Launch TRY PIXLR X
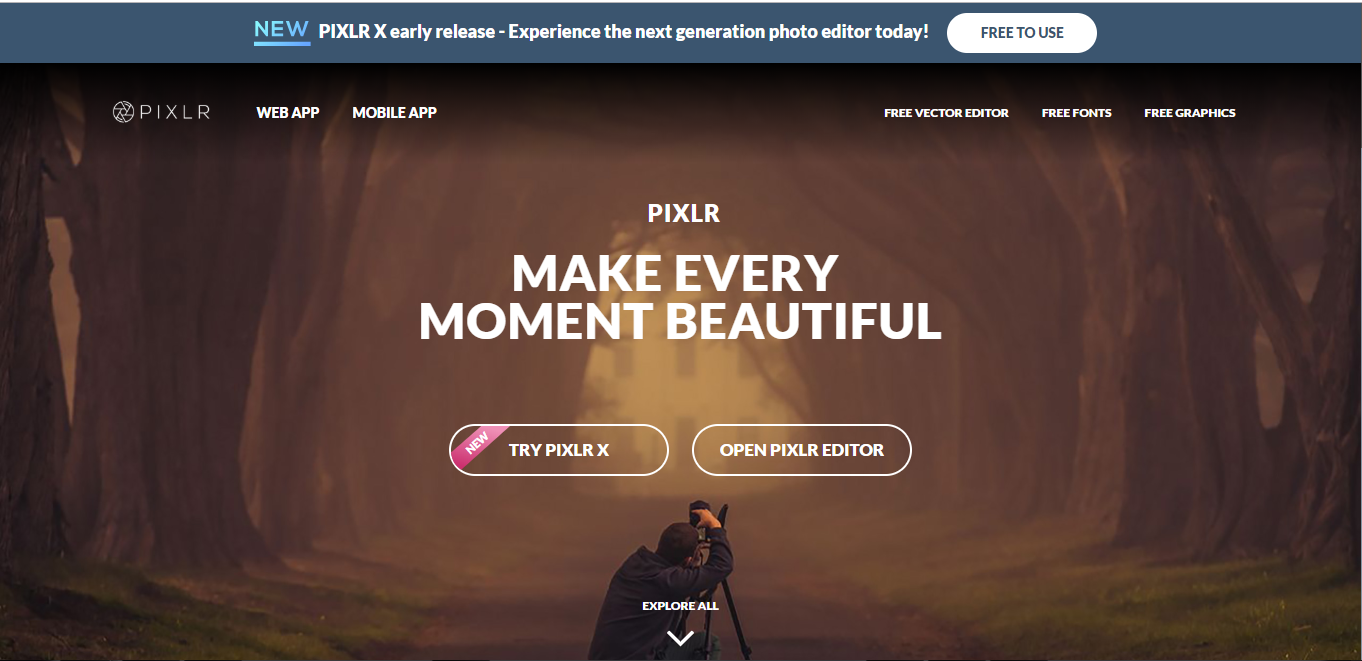This screenshot has height=661, width=1362. coord(559,450)
